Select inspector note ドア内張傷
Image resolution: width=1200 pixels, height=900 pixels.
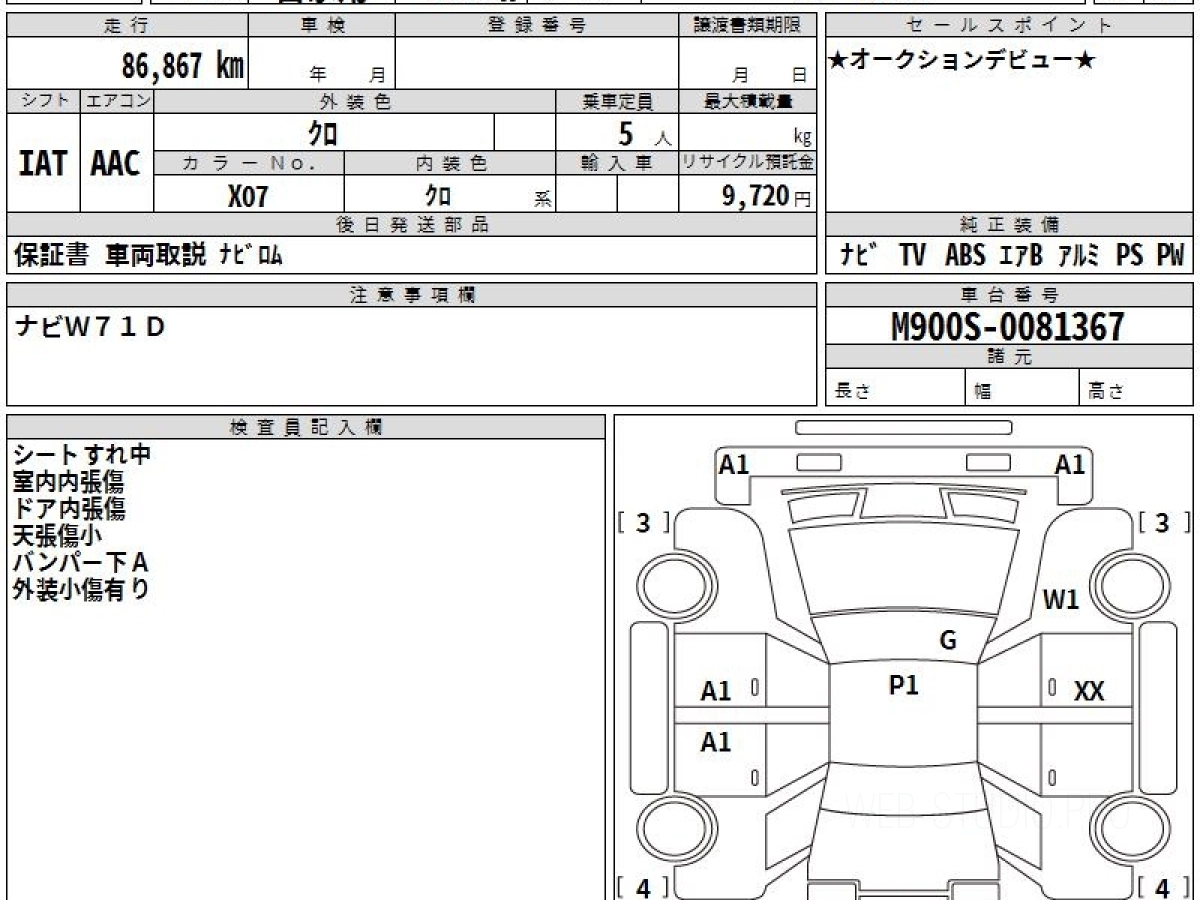(x=69, y=509)
